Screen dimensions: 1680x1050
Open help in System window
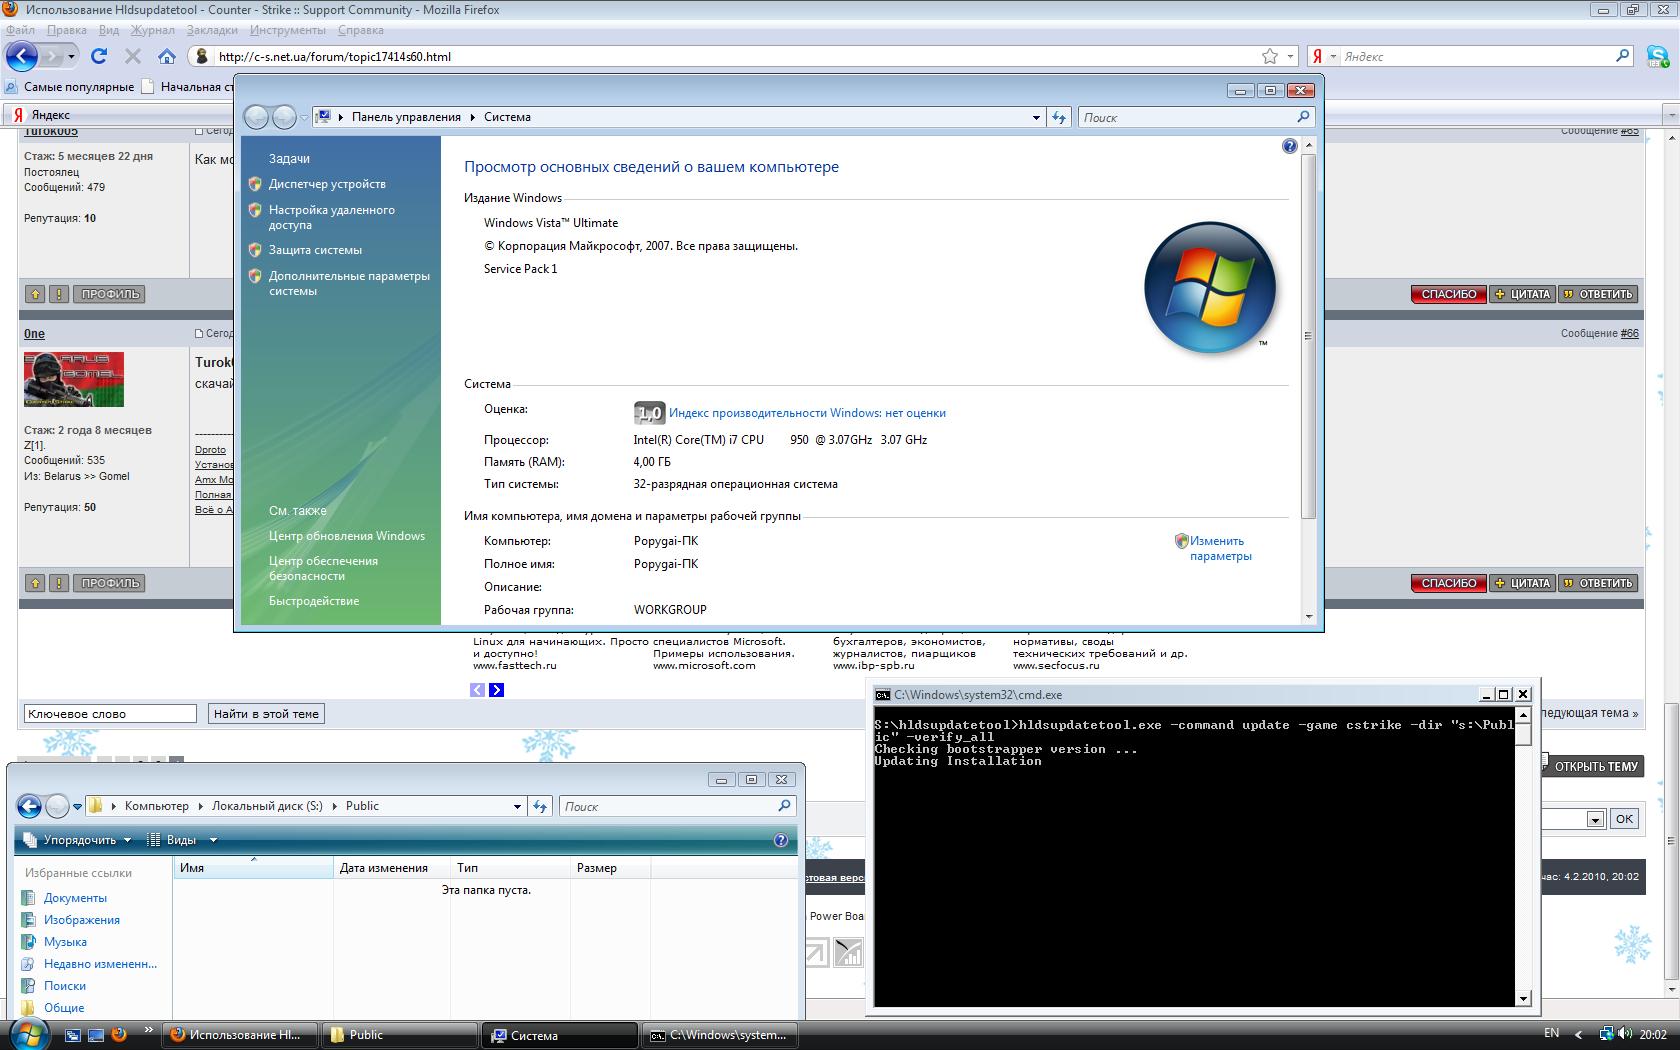tap(1289, 146)
